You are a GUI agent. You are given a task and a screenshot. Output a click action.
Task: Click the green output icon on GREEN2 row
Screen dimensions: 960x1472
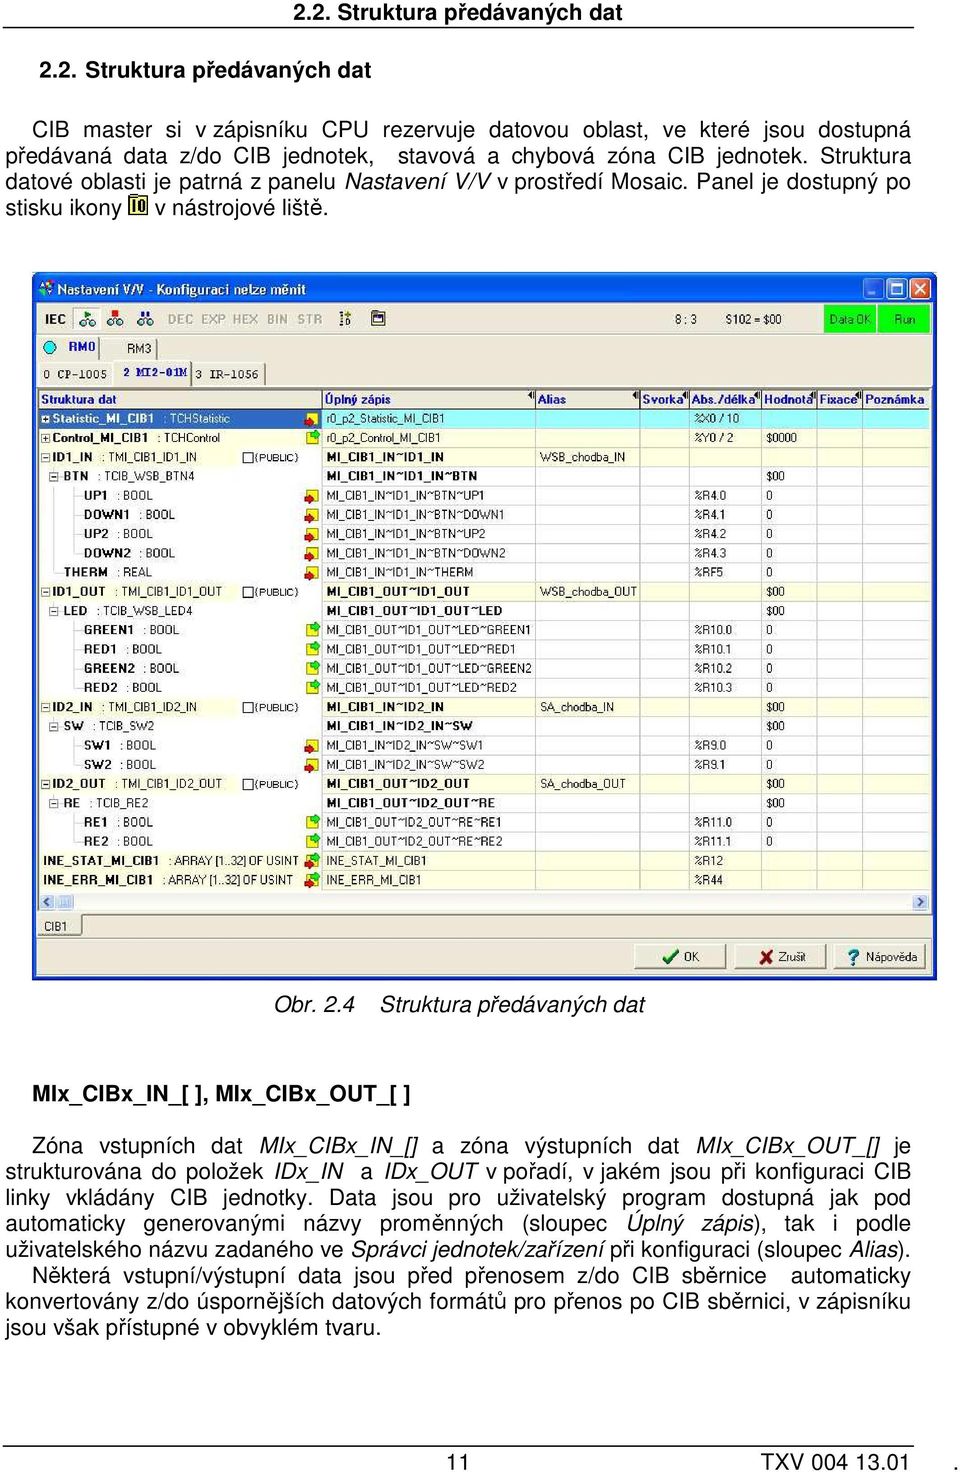[312, 669]
